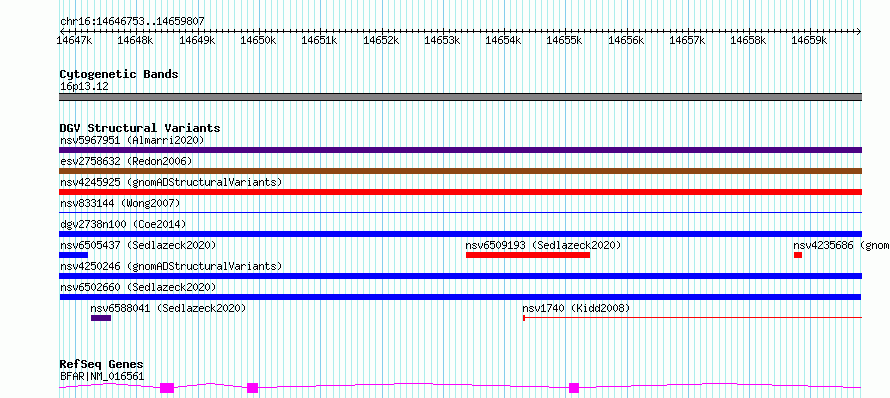890x398 pixels.
Task: Click the small red nsv4235686 variant block
Action: coord(798,255)
